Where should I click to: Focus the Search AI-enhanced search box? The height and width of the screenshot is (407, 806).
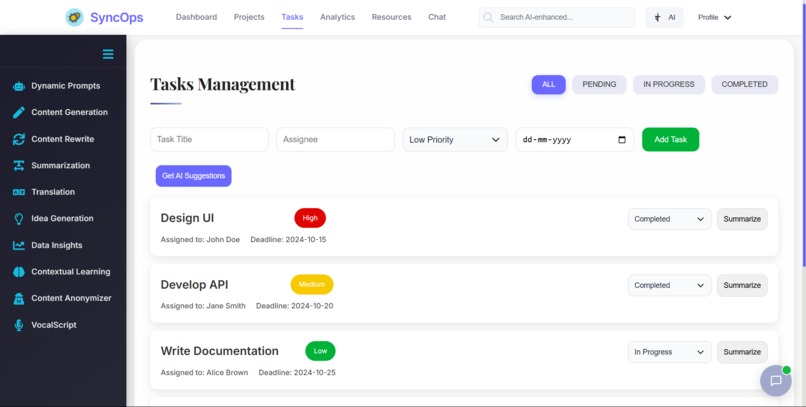pyautogui.click(x=557, y=17)
